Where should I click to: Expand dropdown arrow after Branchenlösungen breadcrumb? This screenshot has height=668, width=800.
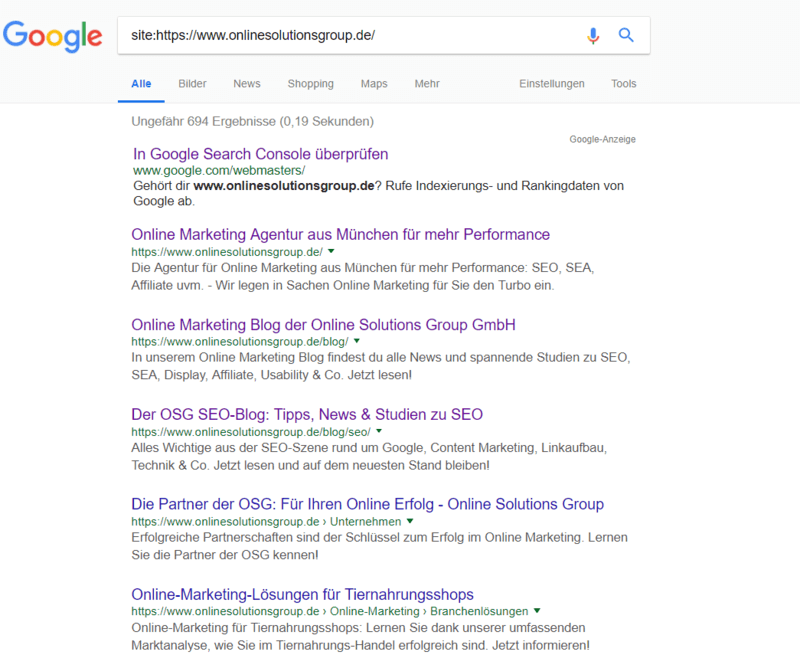[x=537, y=611]
